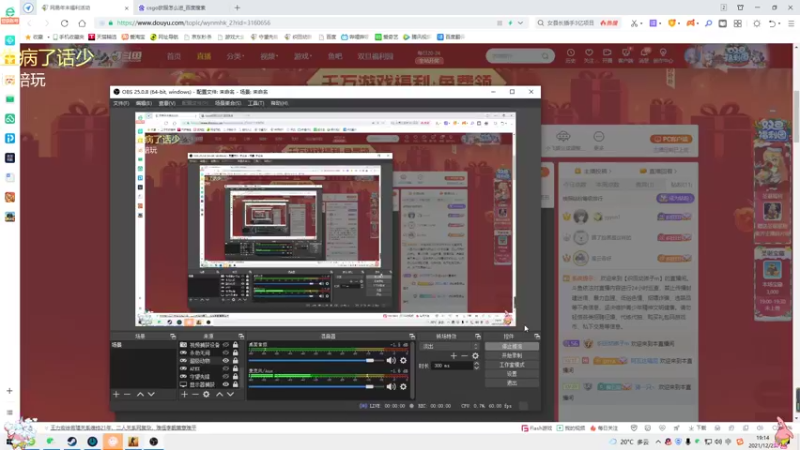The height and width of the screenshot is (450, 800).
Task: Expand Douyu 游戏 nav dropdown
Action: pos(303,56)
